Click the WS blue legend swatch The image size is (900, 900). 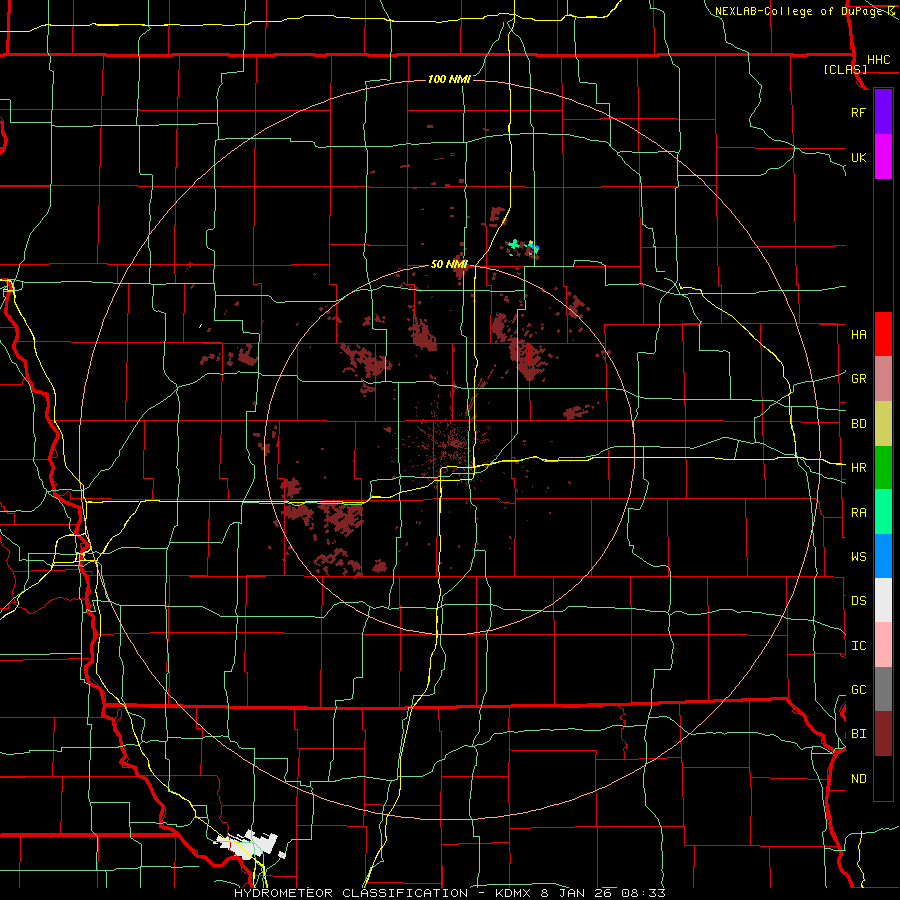(x=883, y=556)
